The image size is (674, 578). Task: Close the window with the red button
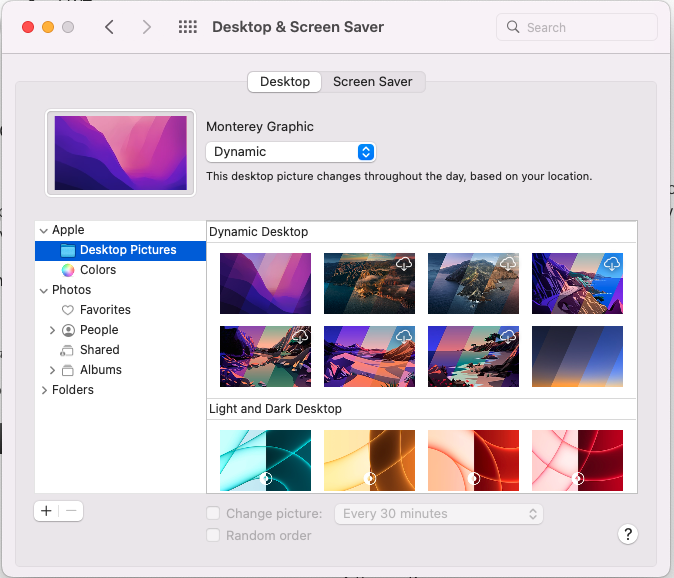[x=28, y=27]
